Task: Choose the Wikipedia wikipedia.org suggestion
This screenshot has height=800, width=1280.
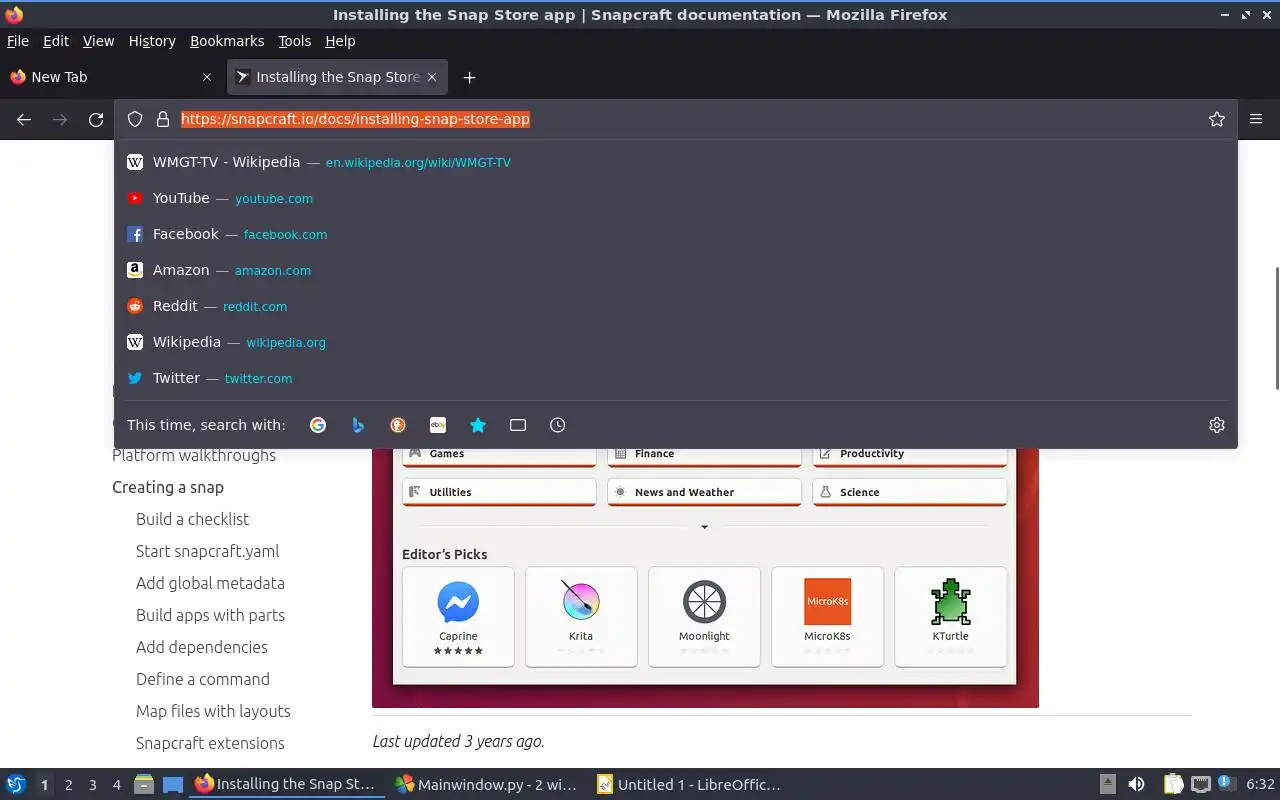Action: pos(676,342)
